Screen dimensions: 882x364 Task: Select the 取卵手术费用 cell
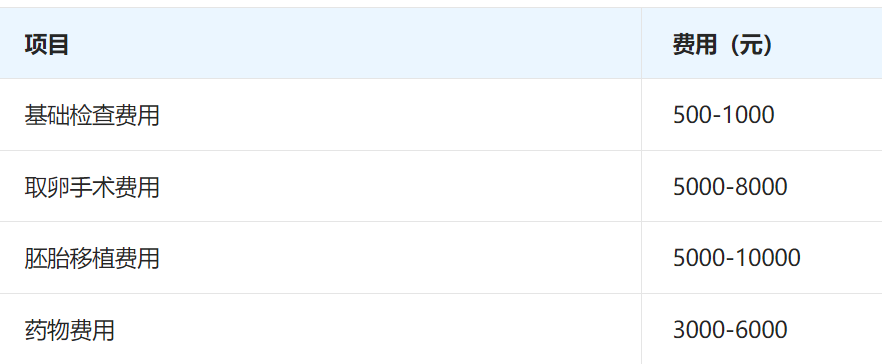point(321,186)
